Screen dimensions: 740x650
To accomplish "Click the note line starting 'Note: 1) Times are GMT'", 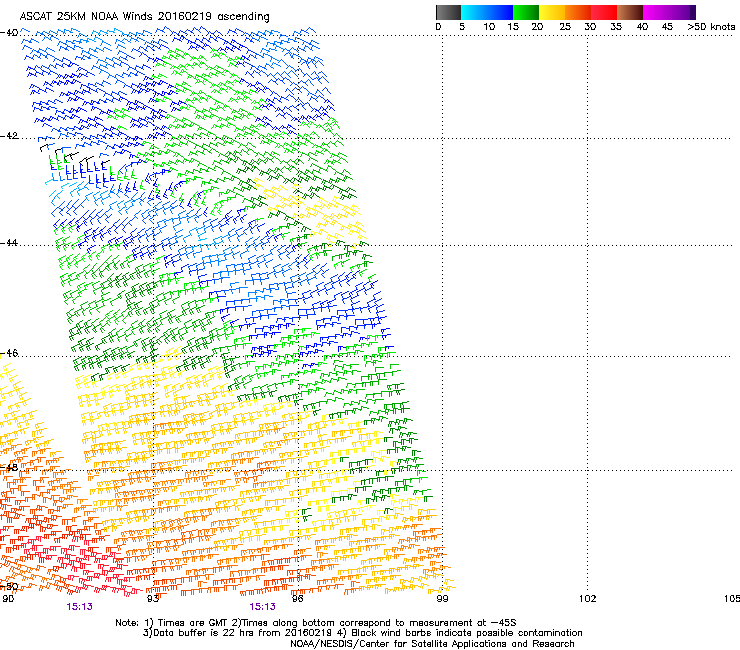I will [316, 623].
